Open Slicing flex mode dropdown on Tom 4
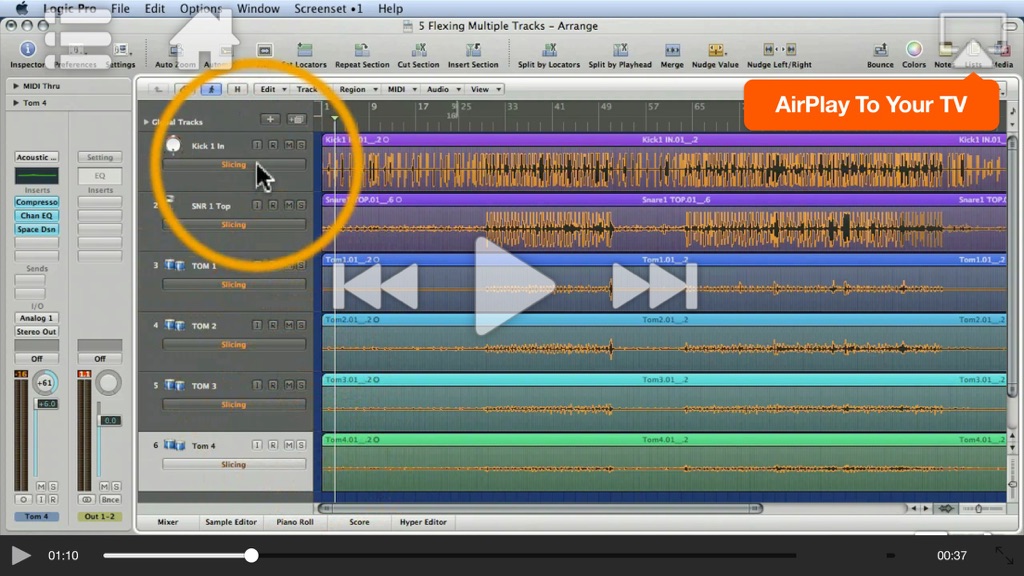 click(x=234, y=464)
